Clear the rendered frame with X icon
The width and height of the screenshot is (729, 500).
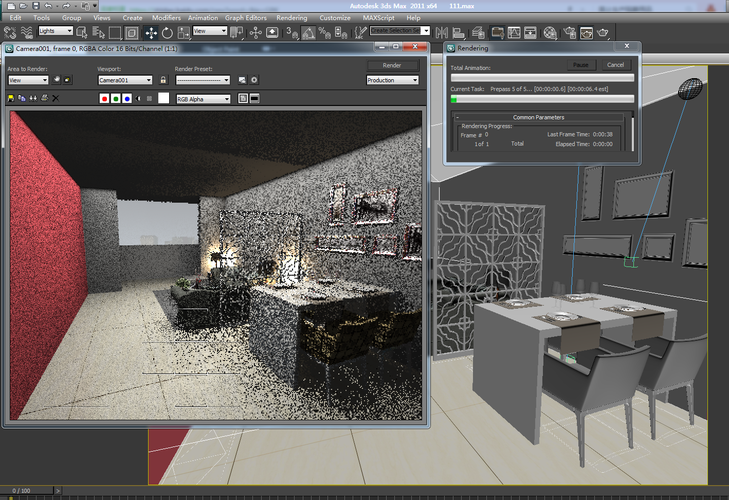click(x=56, y=99)
